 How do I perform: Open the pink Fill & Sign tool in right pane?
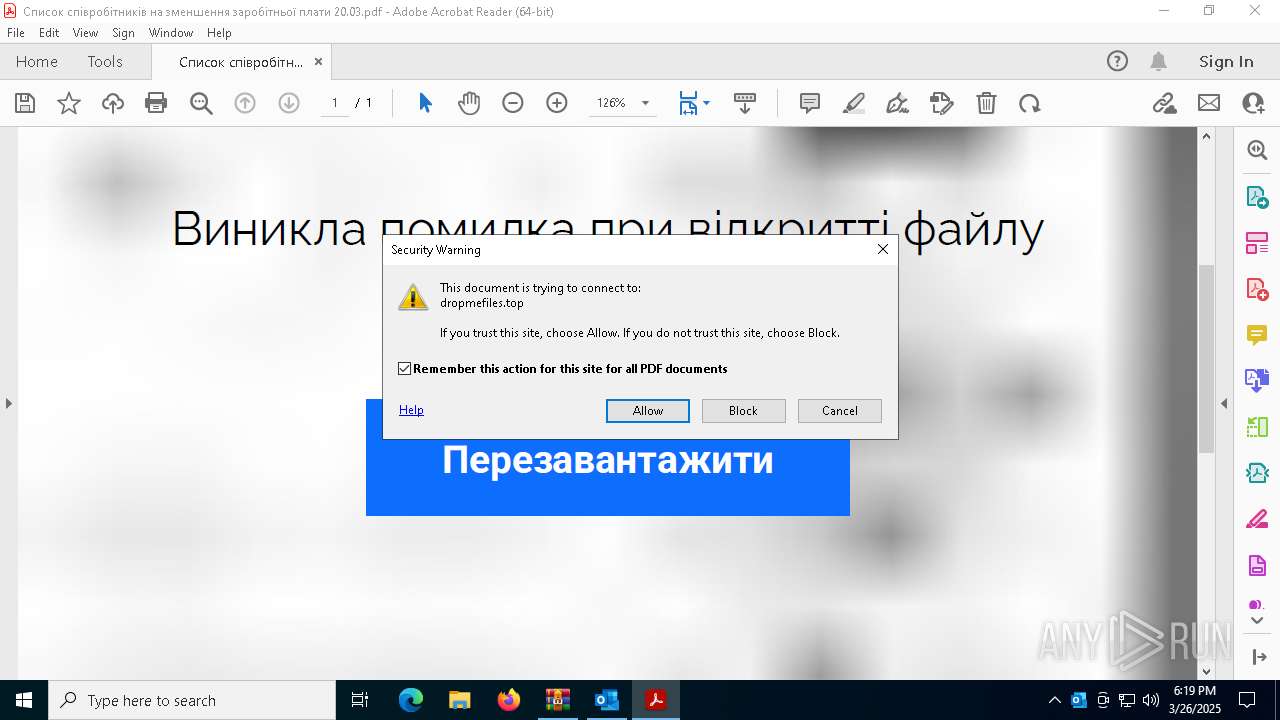coord(1257,520)
